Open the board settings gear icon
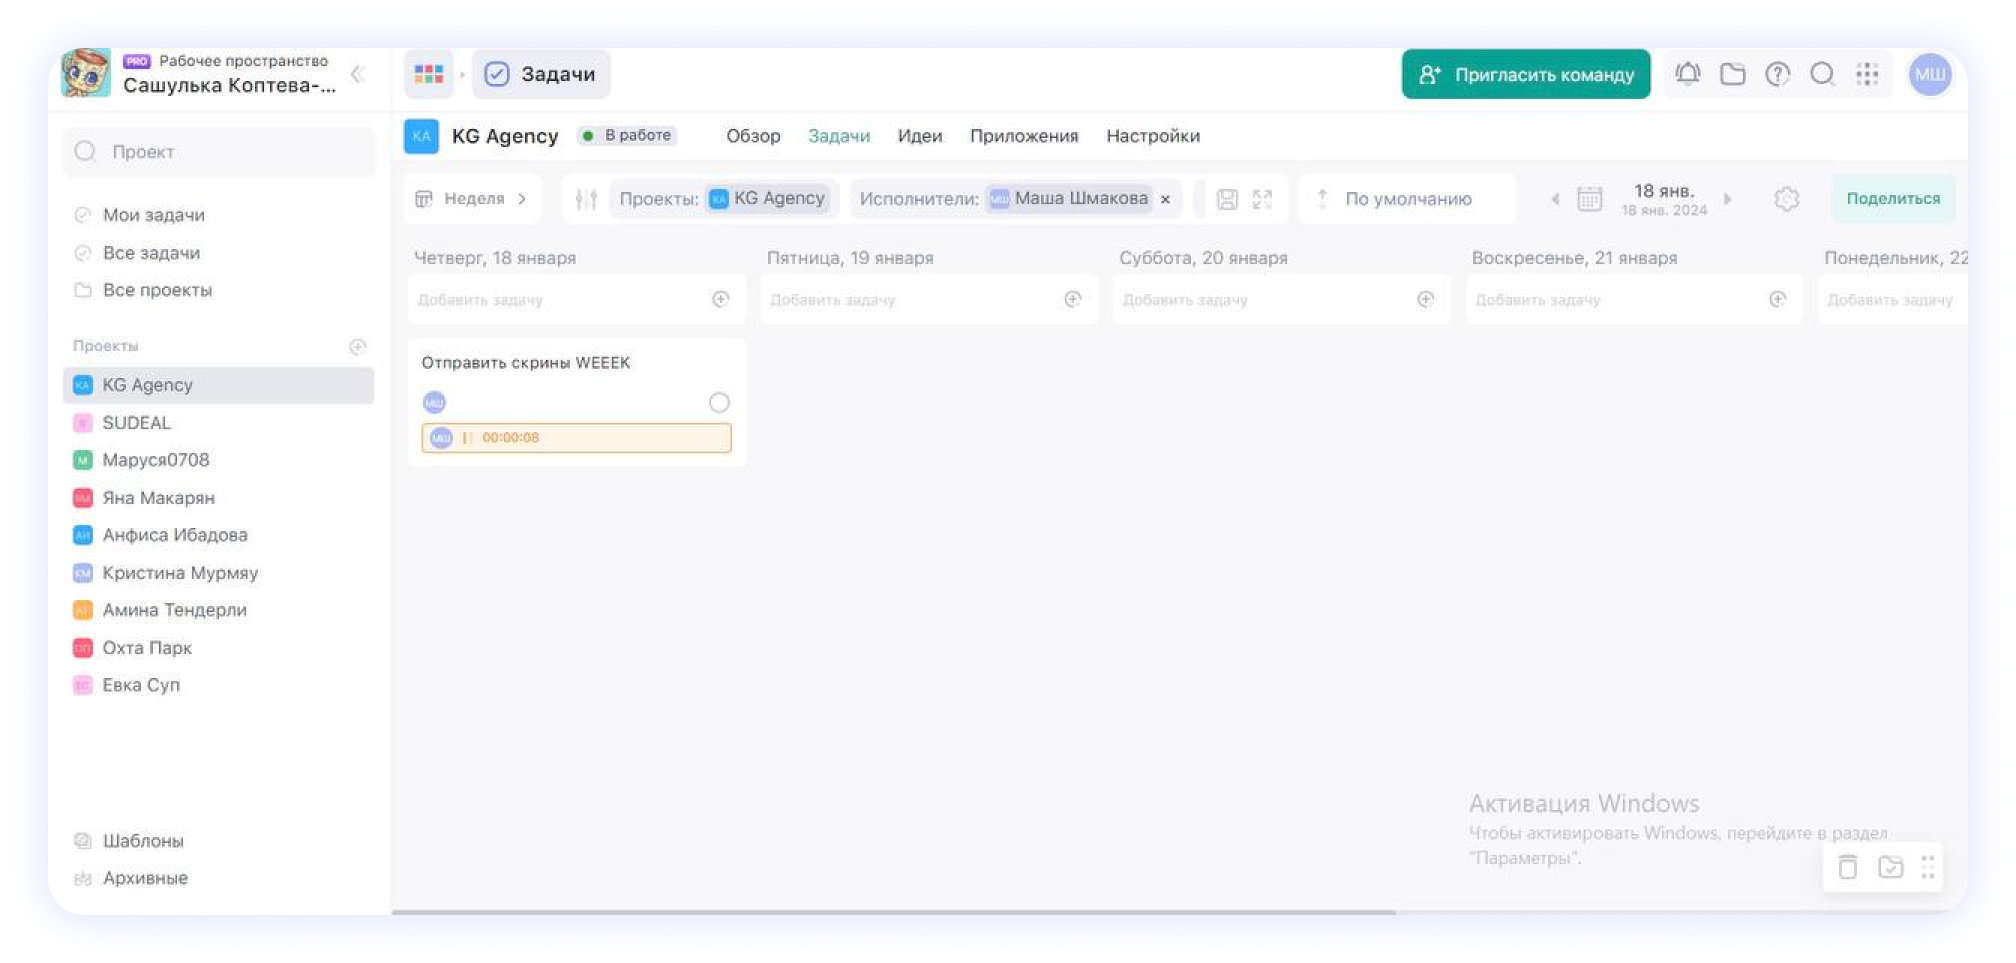 click(x=1786, y=199)
